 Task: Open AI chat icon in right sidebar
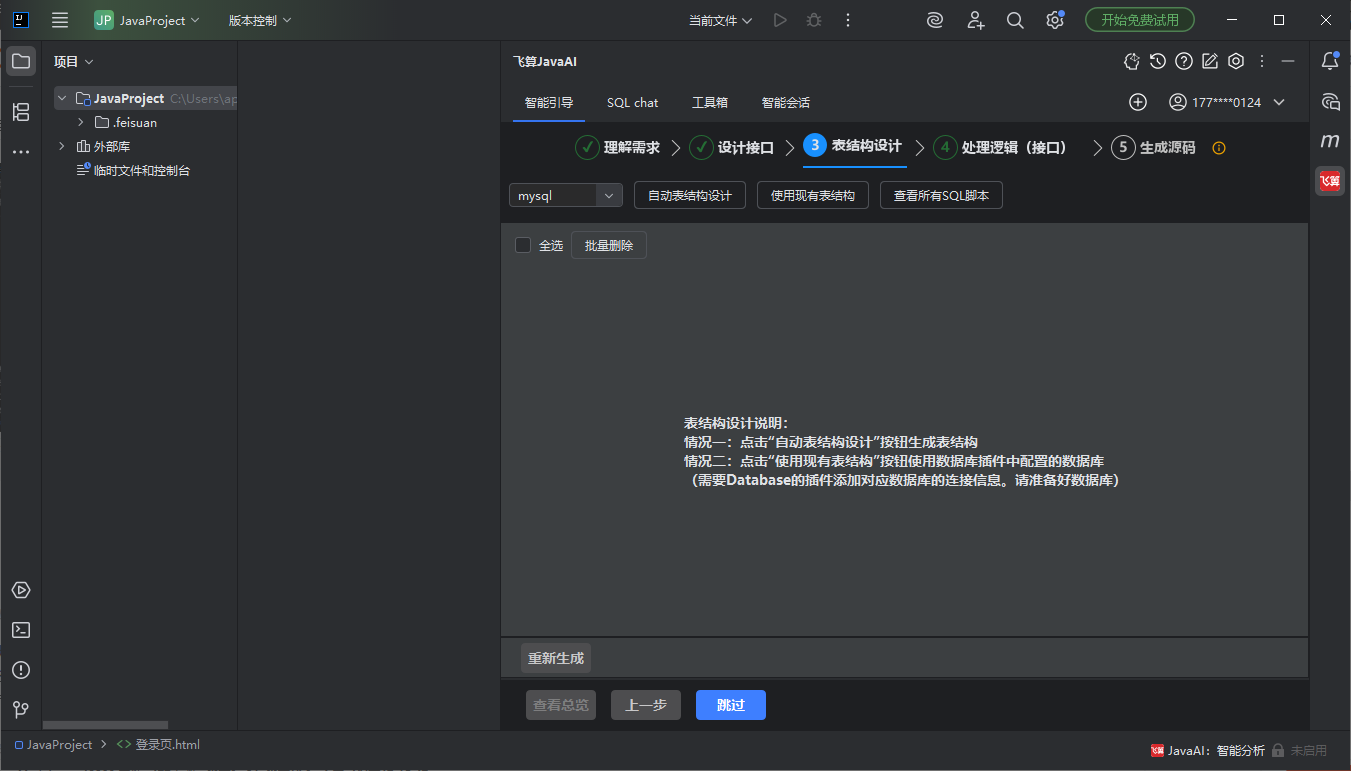pos(1330,101)
